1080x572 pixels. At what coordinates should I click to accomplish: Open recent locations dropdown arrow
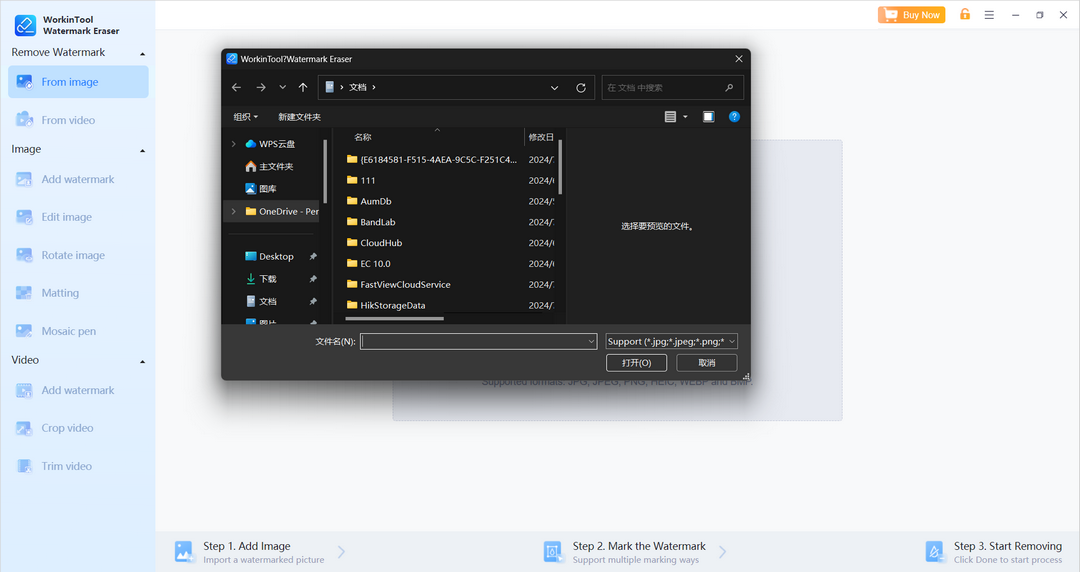tap(282, 88)
